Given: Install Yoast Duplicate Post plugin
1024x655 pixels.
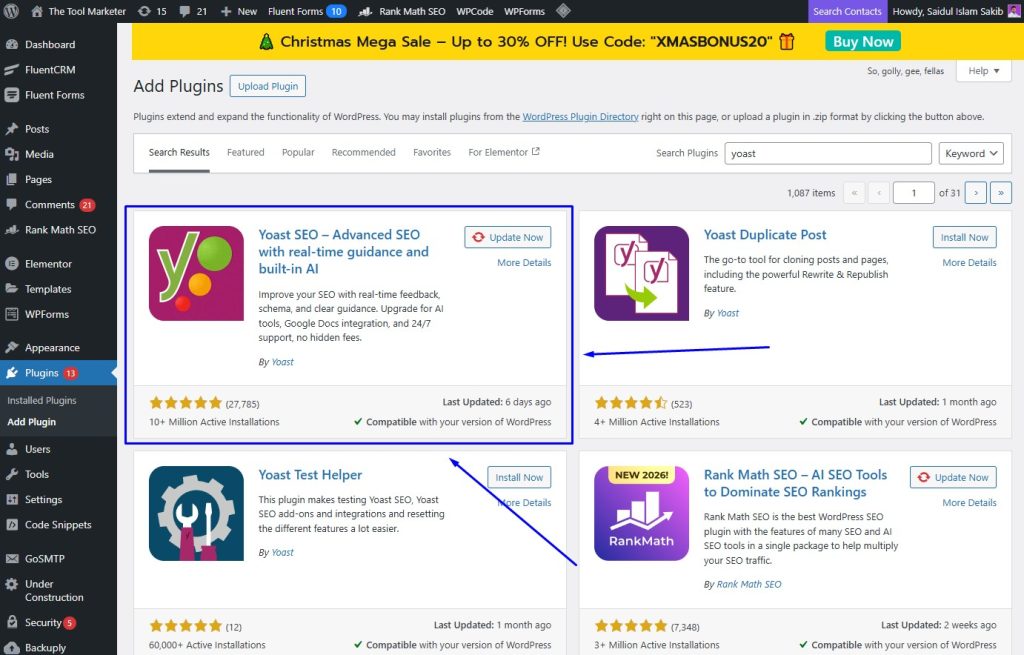Looking at the screenshot, I should [x=965, y=237].
